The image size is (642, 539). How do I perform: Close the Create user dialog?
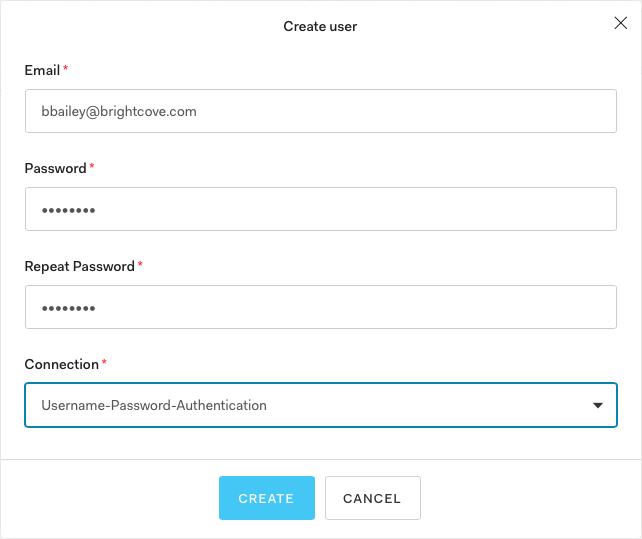click(x=620, y=24)
